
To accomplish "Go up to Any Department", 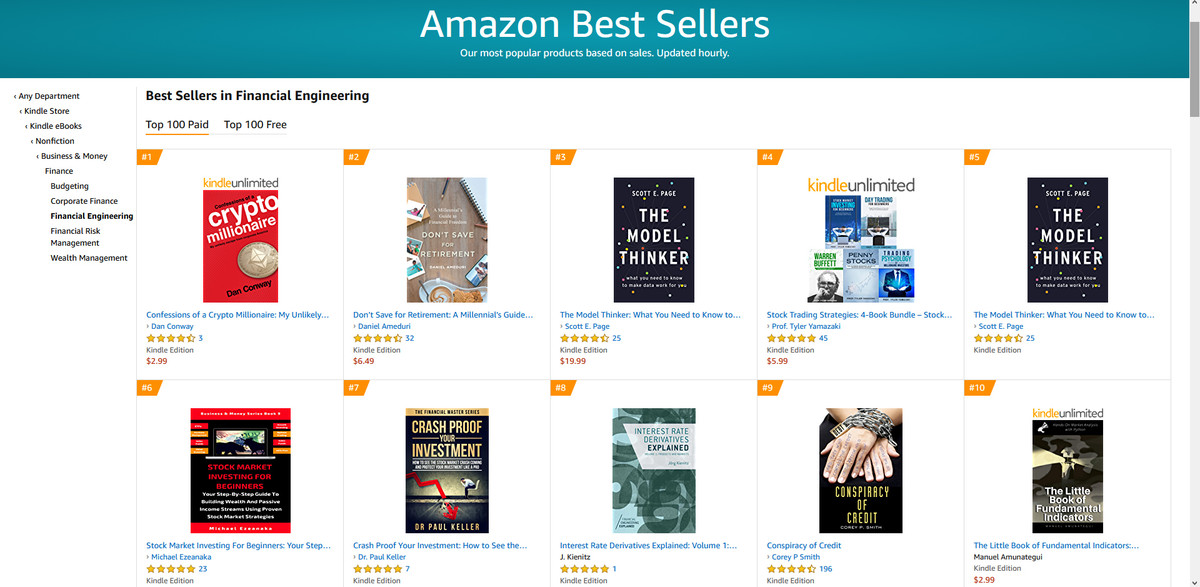I will point(49,96).
